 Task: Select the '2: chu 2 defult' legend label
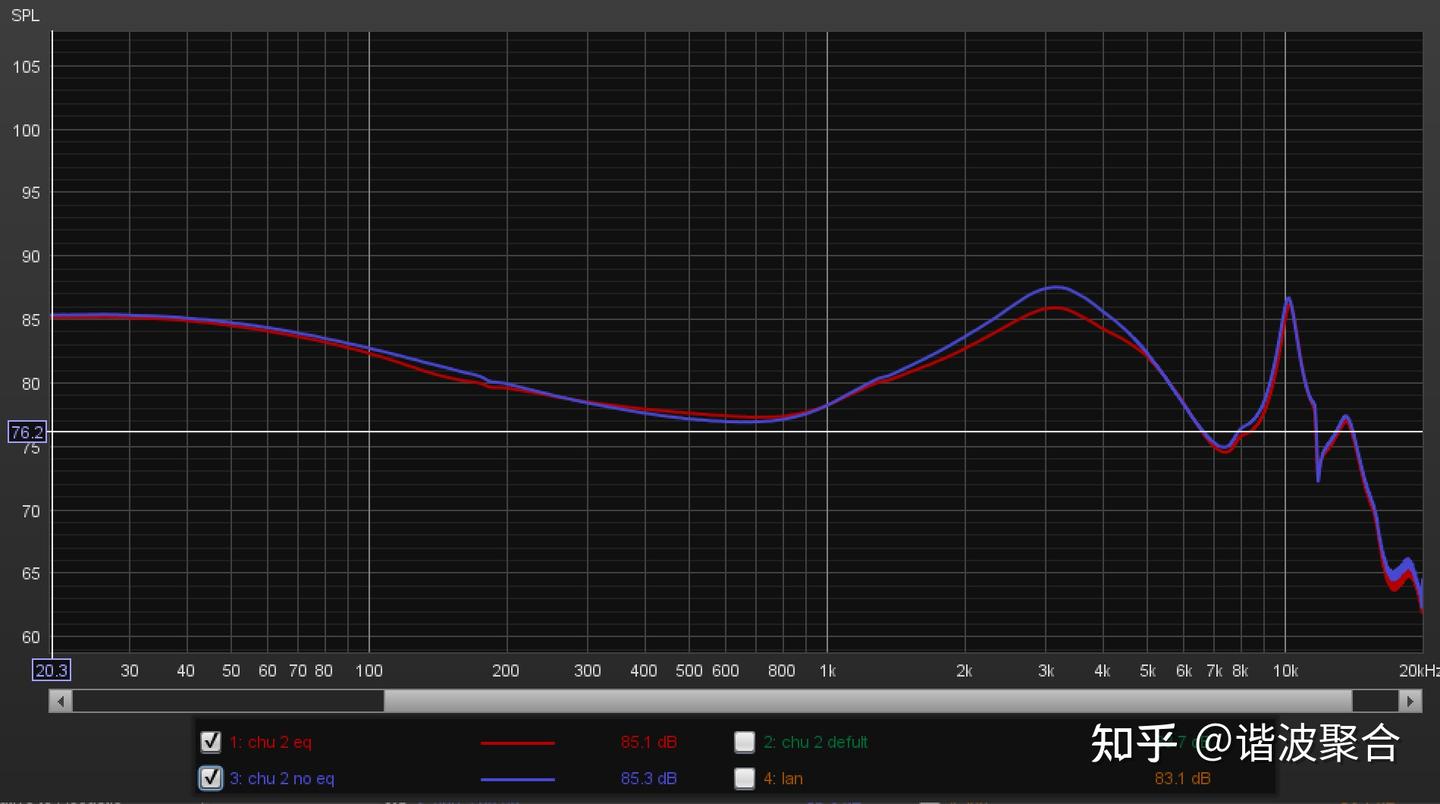(x=815, y=742)
